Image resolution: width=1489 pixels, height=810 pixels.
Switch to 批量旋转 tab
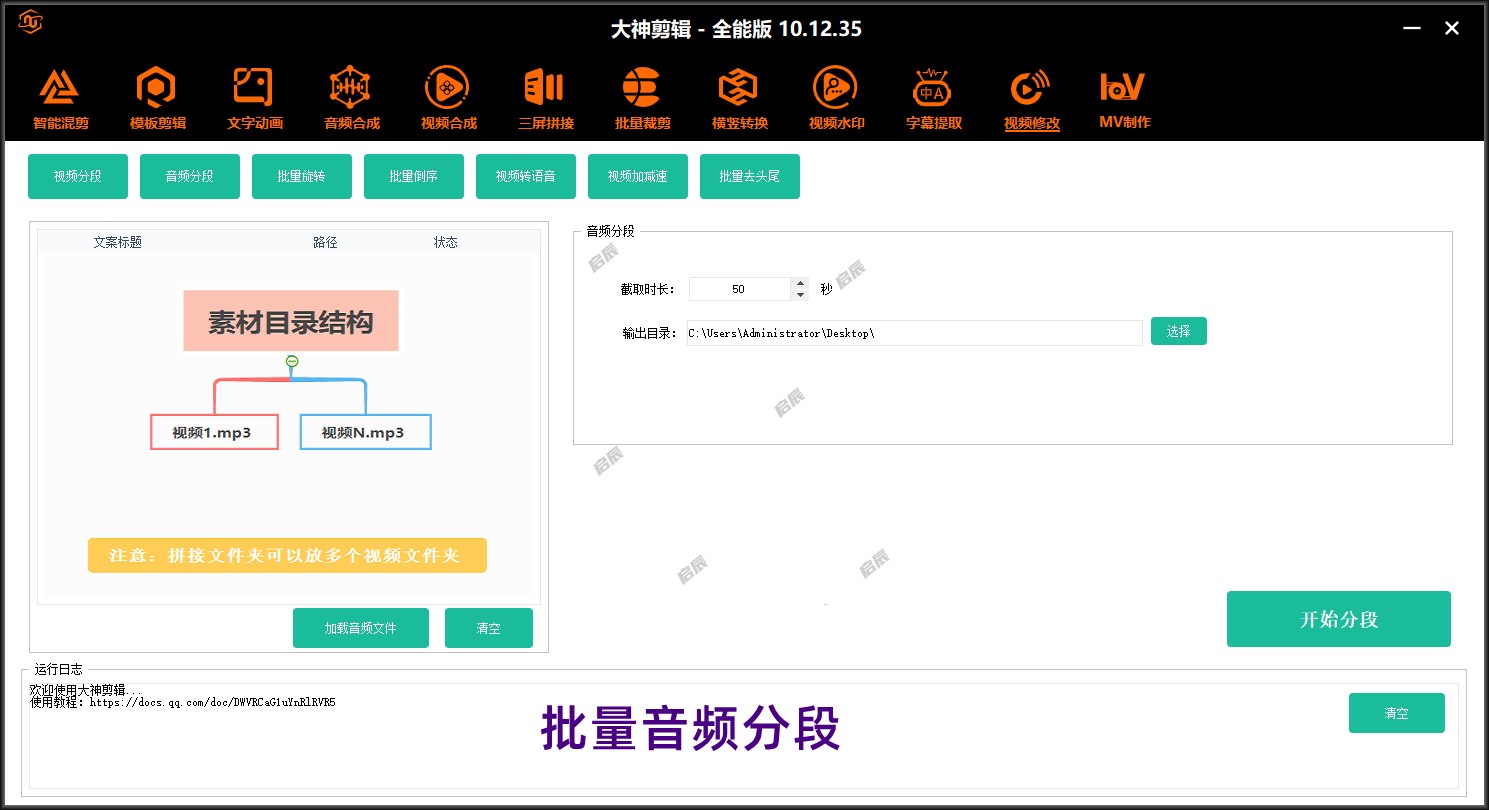pos(302,176)
